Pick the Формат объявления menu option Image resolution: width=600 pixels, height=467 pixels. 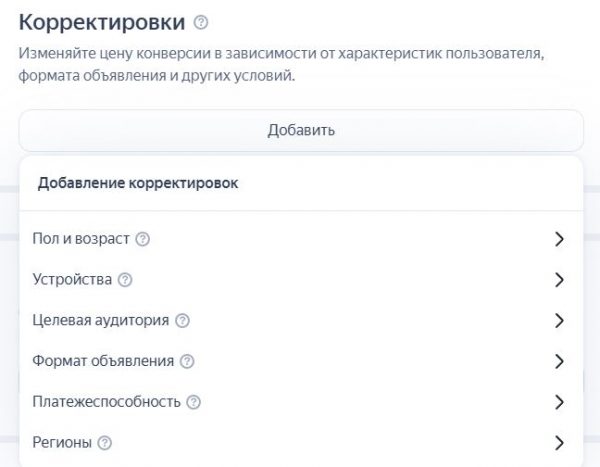click(103, 361)
